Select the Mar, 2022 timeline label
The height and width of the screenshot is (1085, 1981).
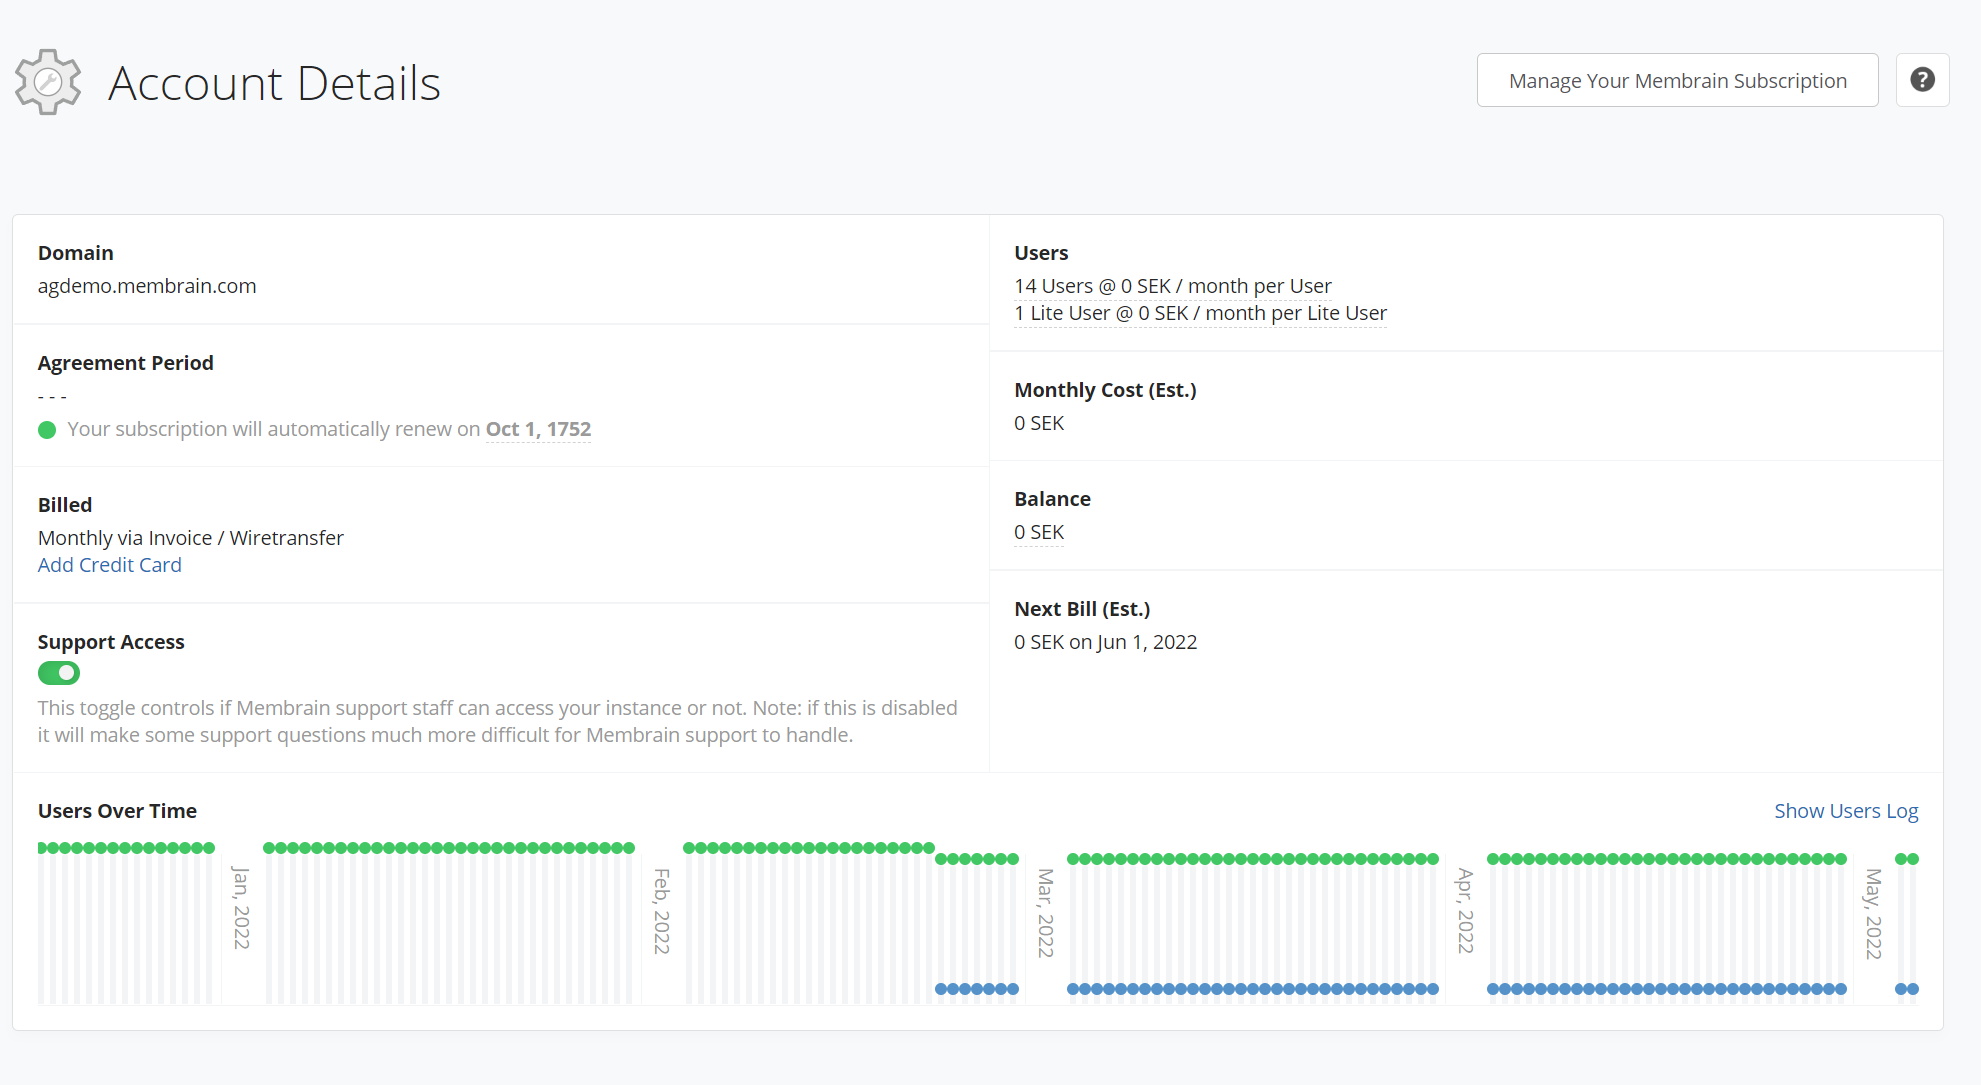[1046, 912]
